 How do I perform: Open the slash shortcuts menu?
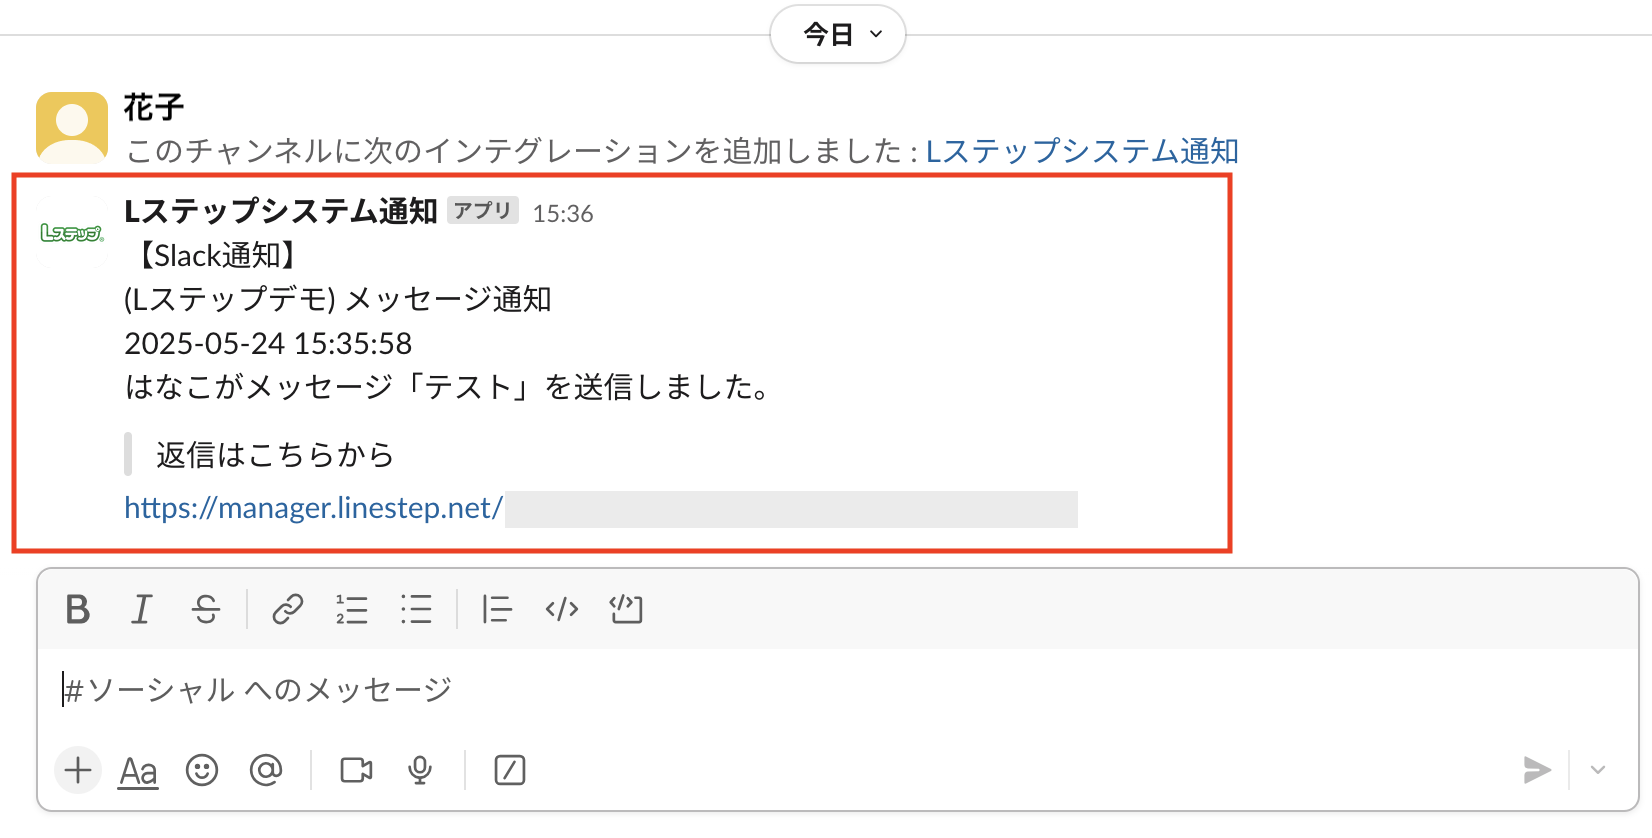[x=510, y=770]
